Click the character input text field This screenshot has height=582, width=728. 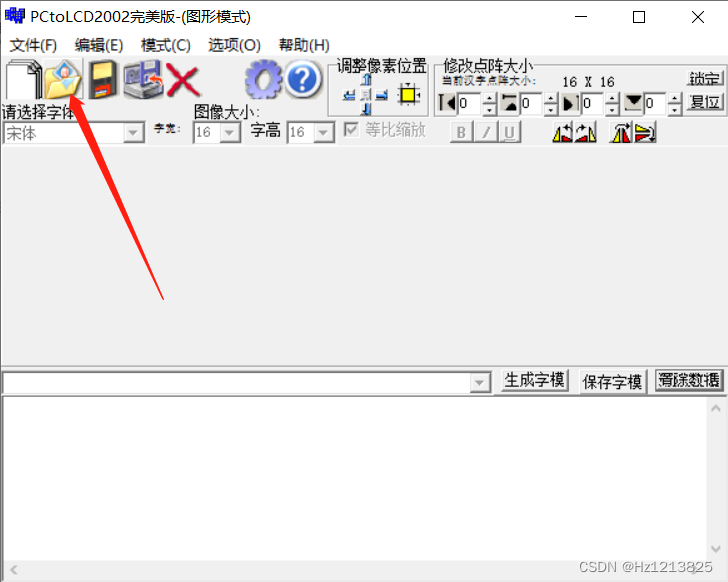[237, 383]
